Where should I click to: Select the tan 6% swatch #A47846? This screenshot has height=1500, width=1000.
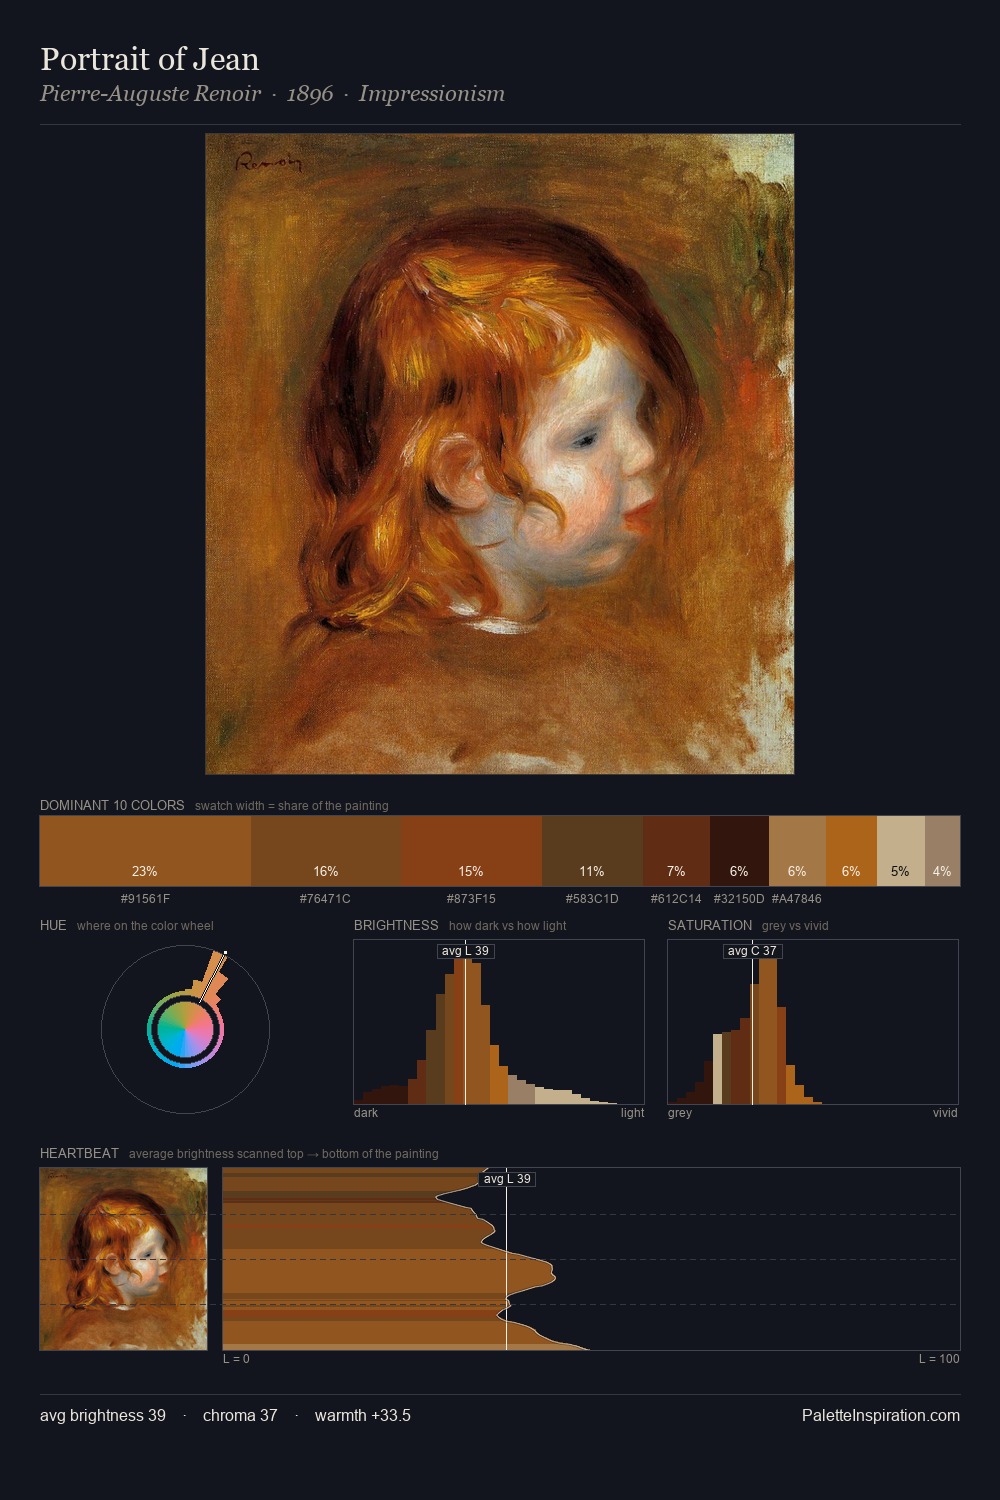click(797, 851)
